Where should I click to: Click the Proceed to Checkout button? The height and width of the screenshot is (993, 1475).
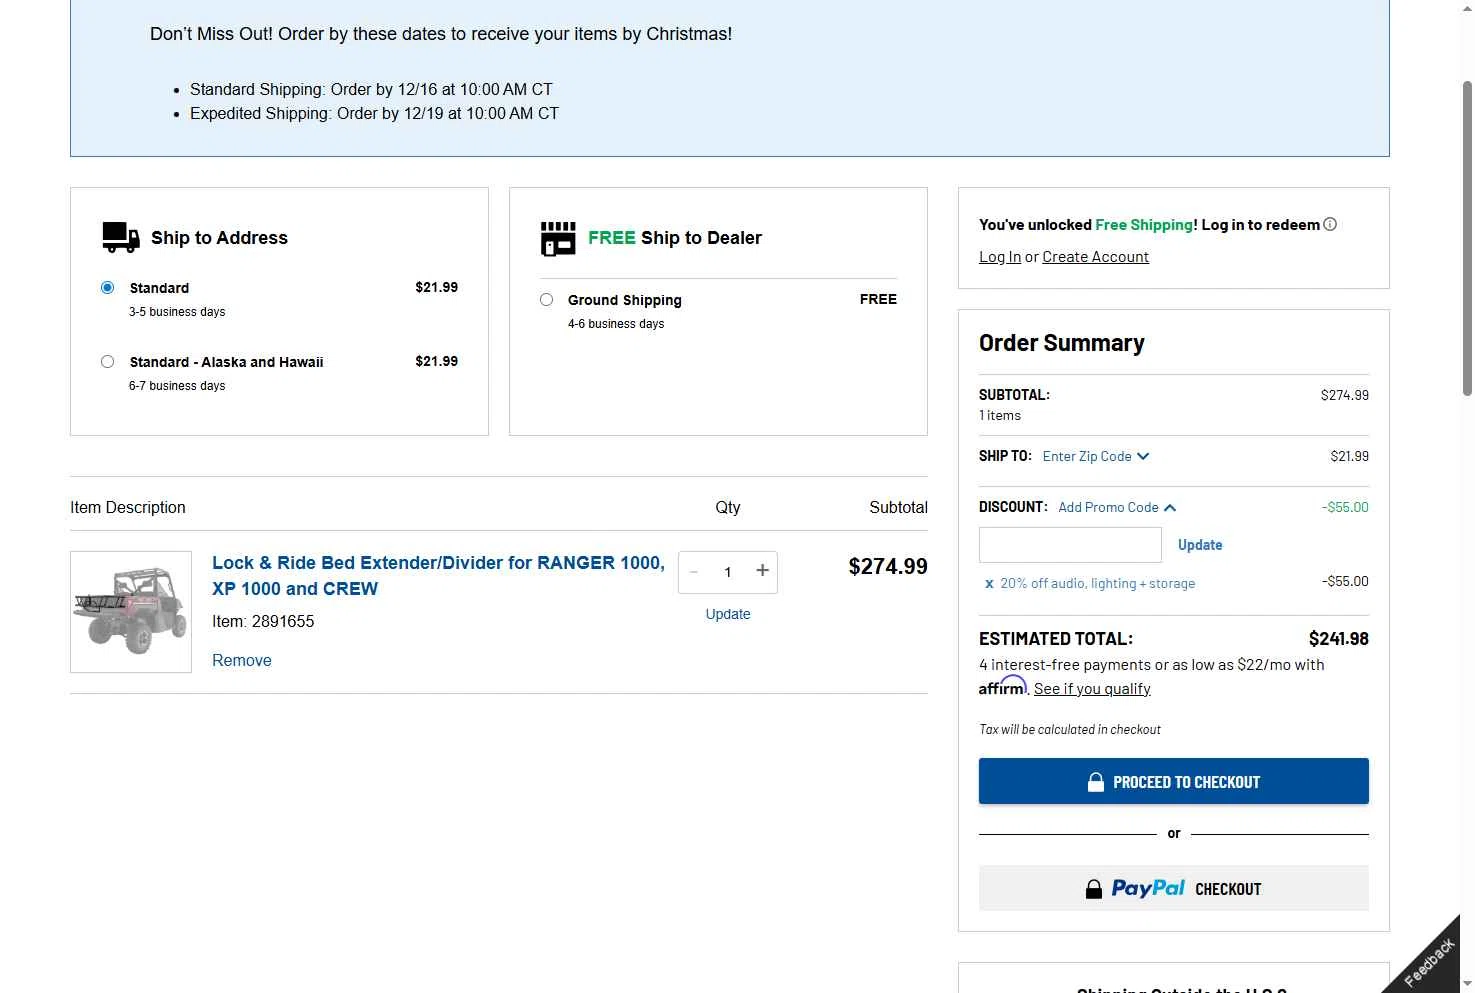[1174, 781]
